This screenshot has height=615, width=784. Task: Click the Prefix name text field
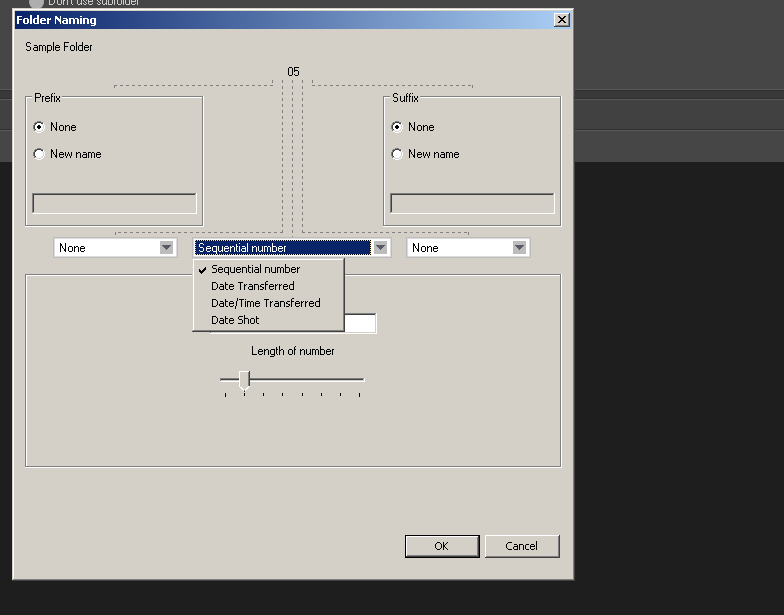point(114,204)
